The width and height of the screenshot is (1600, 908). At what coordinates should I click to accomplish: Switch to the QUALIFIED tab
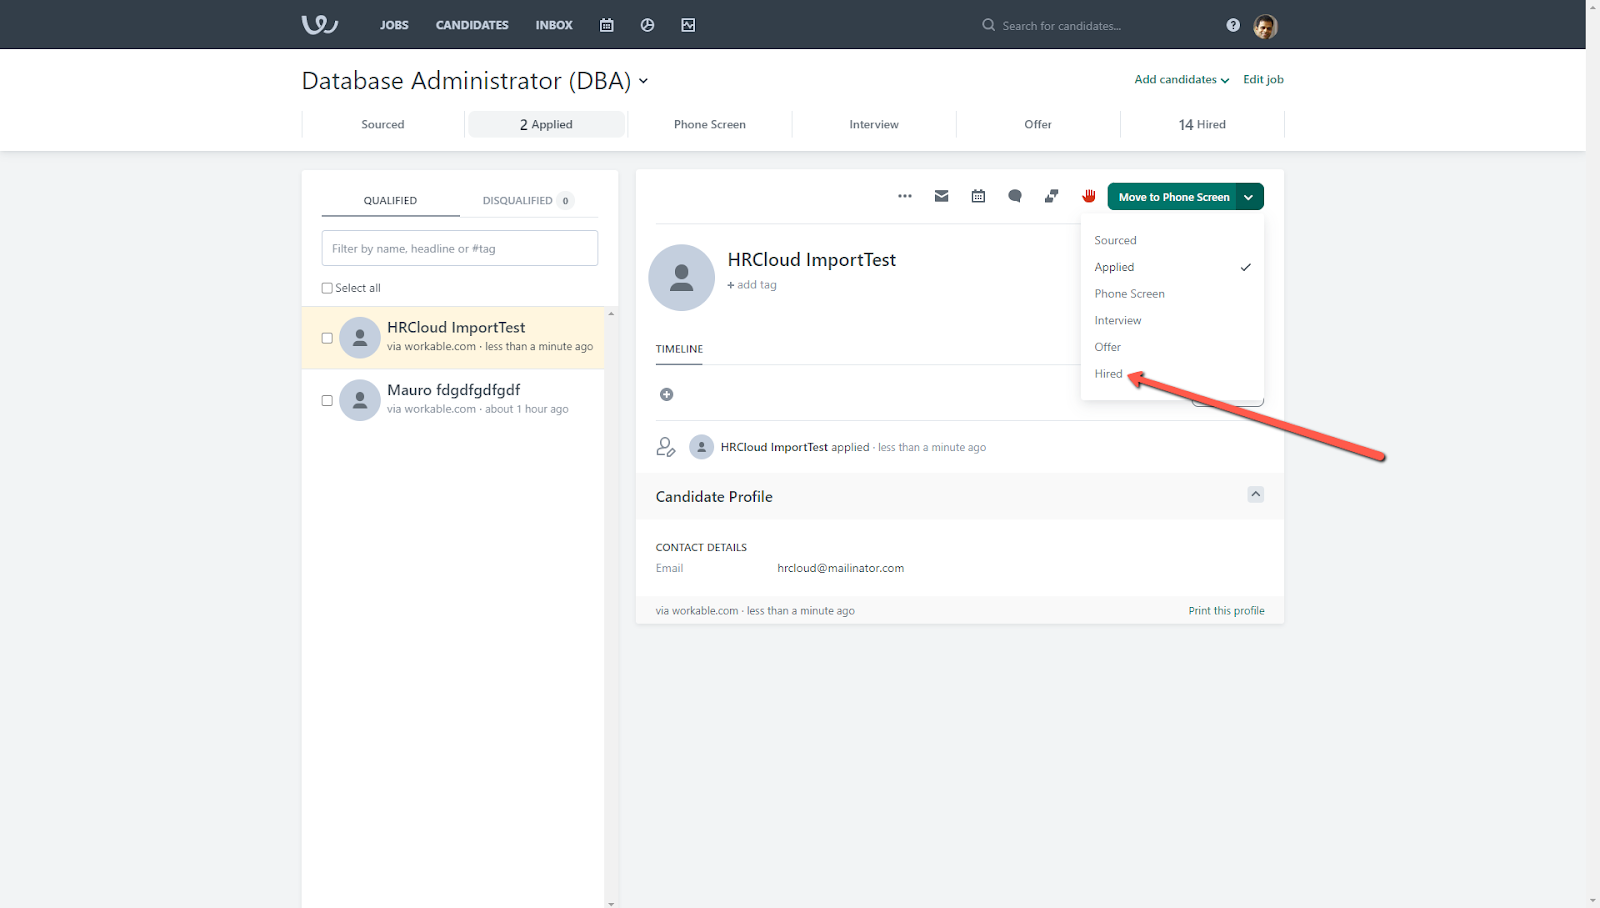tap(390, 200)
